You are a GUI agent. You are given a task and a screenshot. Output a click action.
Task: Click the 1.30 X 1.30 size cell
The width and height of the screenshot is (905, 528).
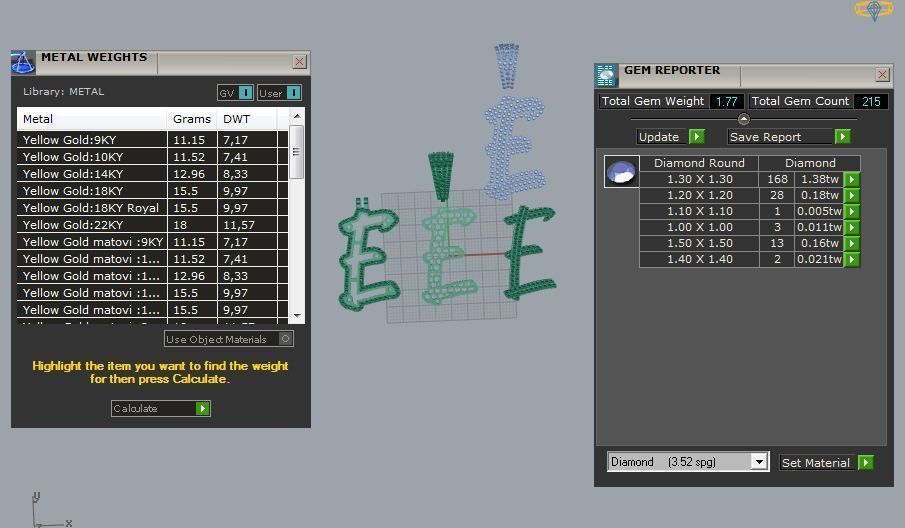click(x=700, y=179)
